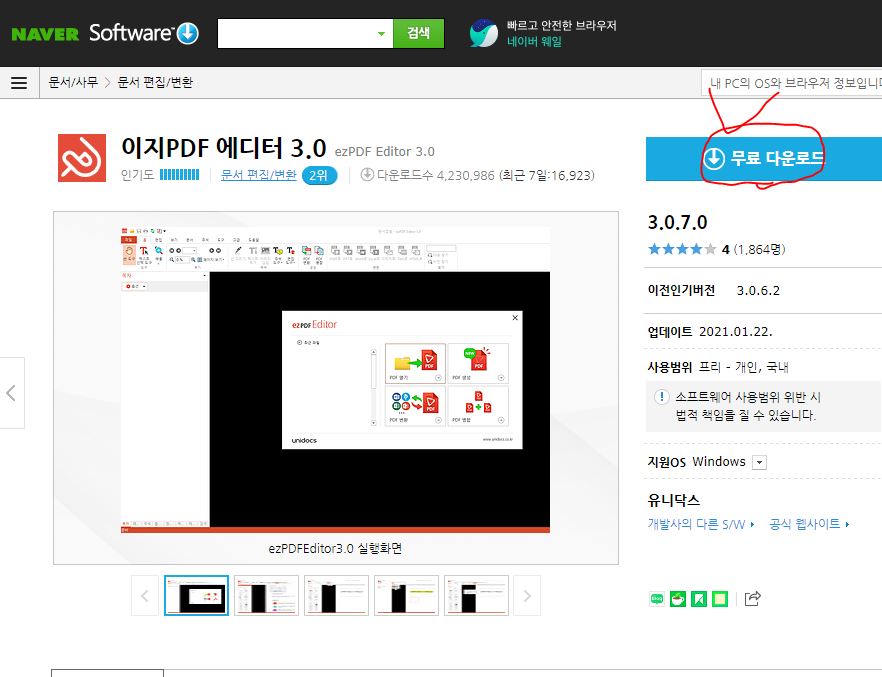The height and width of the screenshot is (677, 882).
Task: Click the 내 PC의 OS와 브라우저 정보 box
Action: click(791, 83)
